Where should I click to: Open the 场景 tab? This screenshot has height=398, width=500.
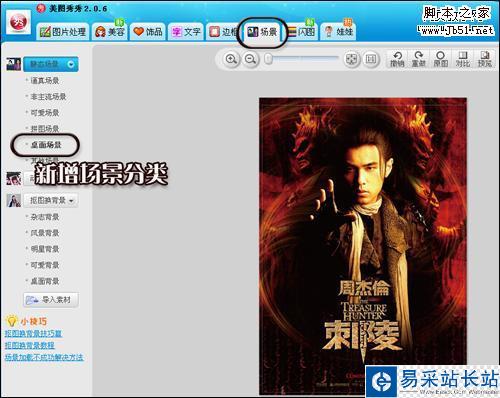[x=262, y=32]
